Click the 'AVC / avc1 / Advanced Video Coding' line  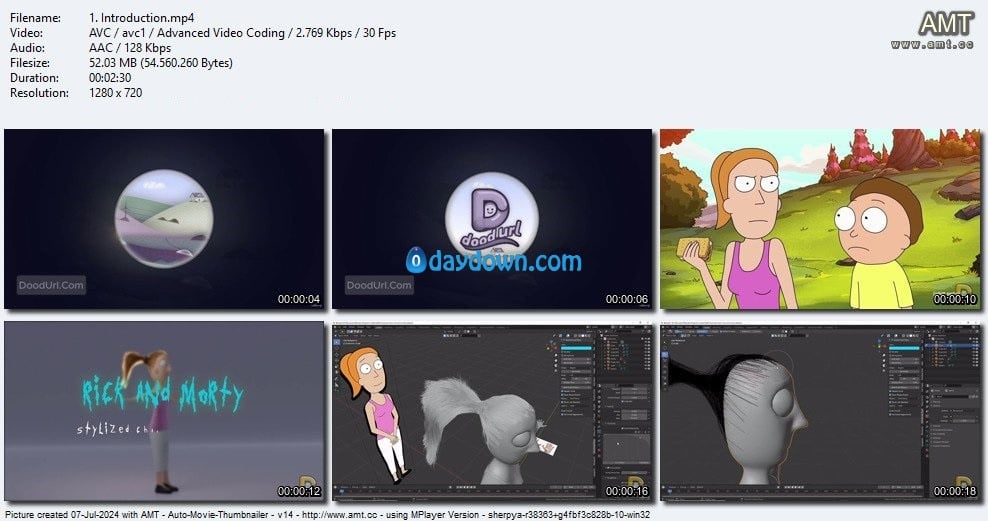click(x=243, y=33)
